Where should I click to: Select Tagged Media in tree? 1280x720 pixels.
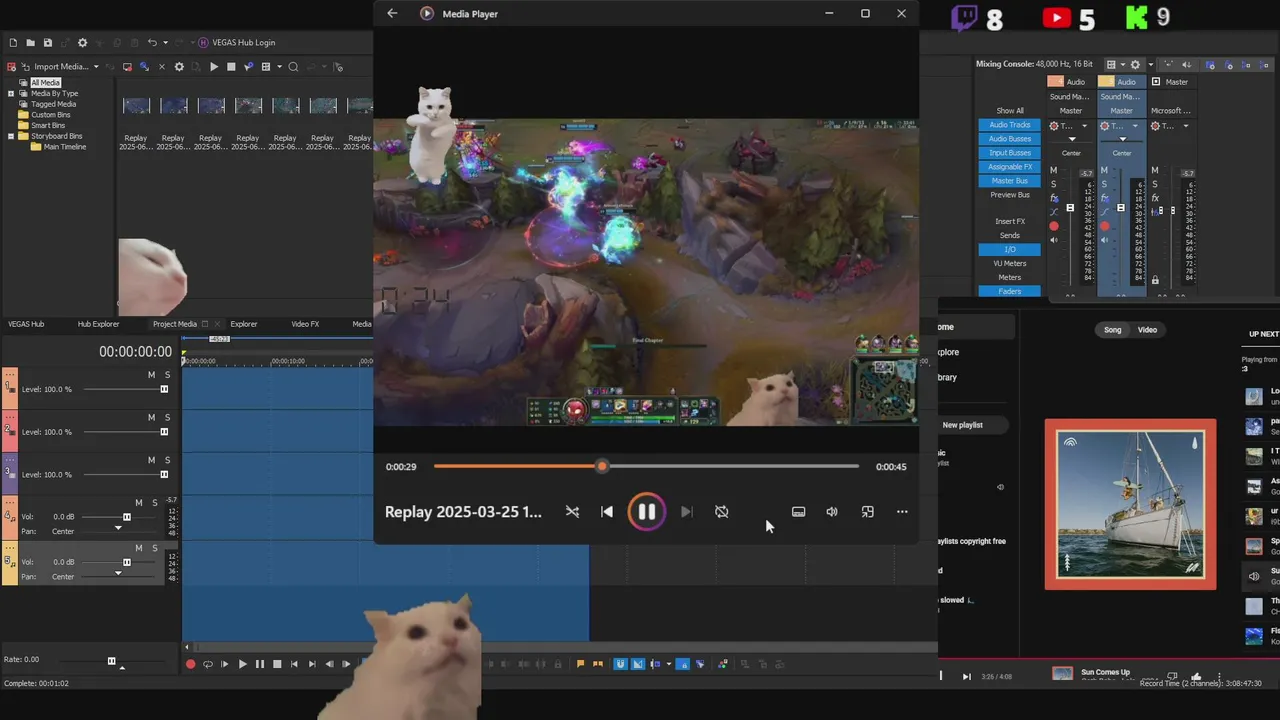pyautogui.click(x=53, y=104)
